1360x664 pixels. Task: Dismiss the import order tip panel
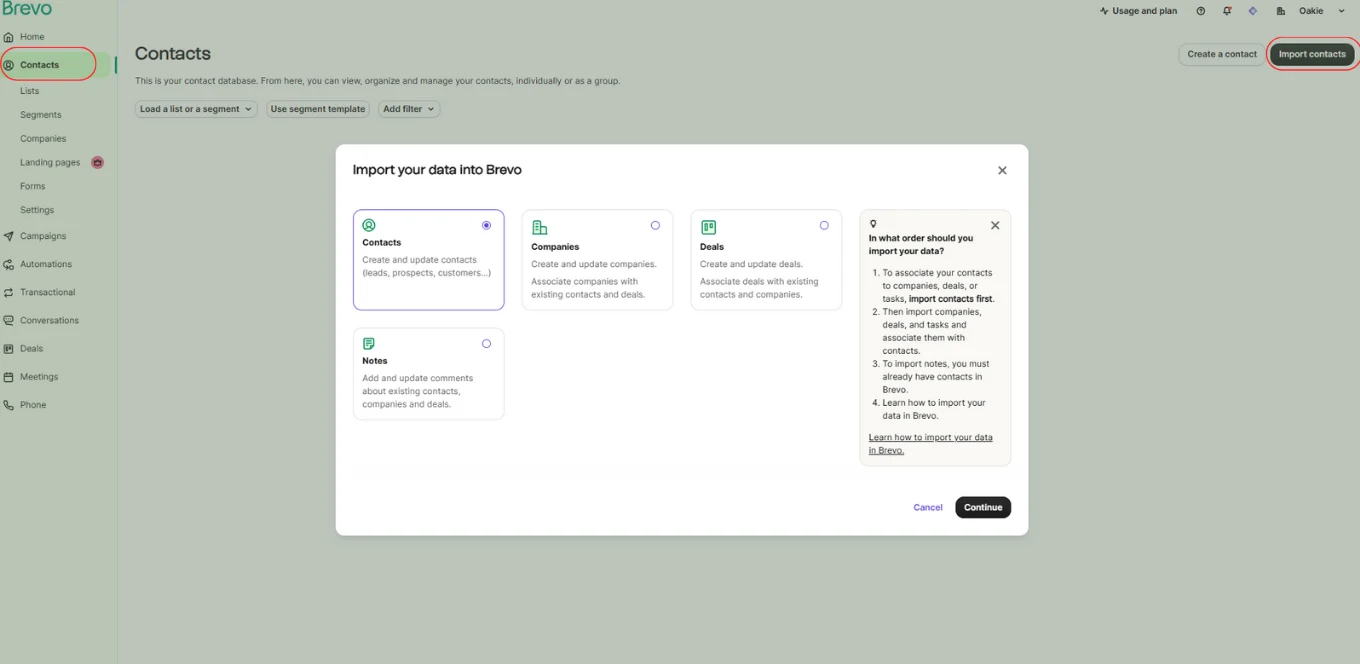[x=995, y=225]
